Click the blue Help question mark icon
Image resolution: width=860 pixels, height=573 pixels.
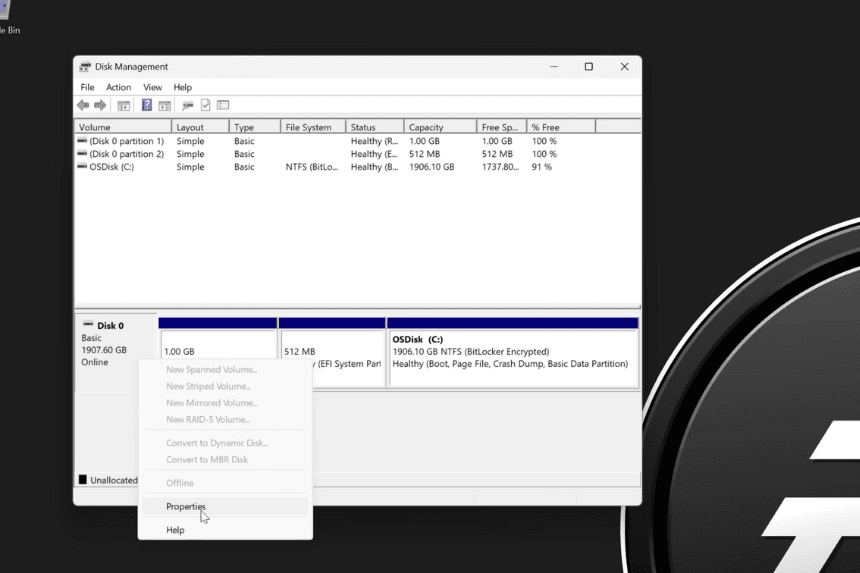click(x=147, y=106)
